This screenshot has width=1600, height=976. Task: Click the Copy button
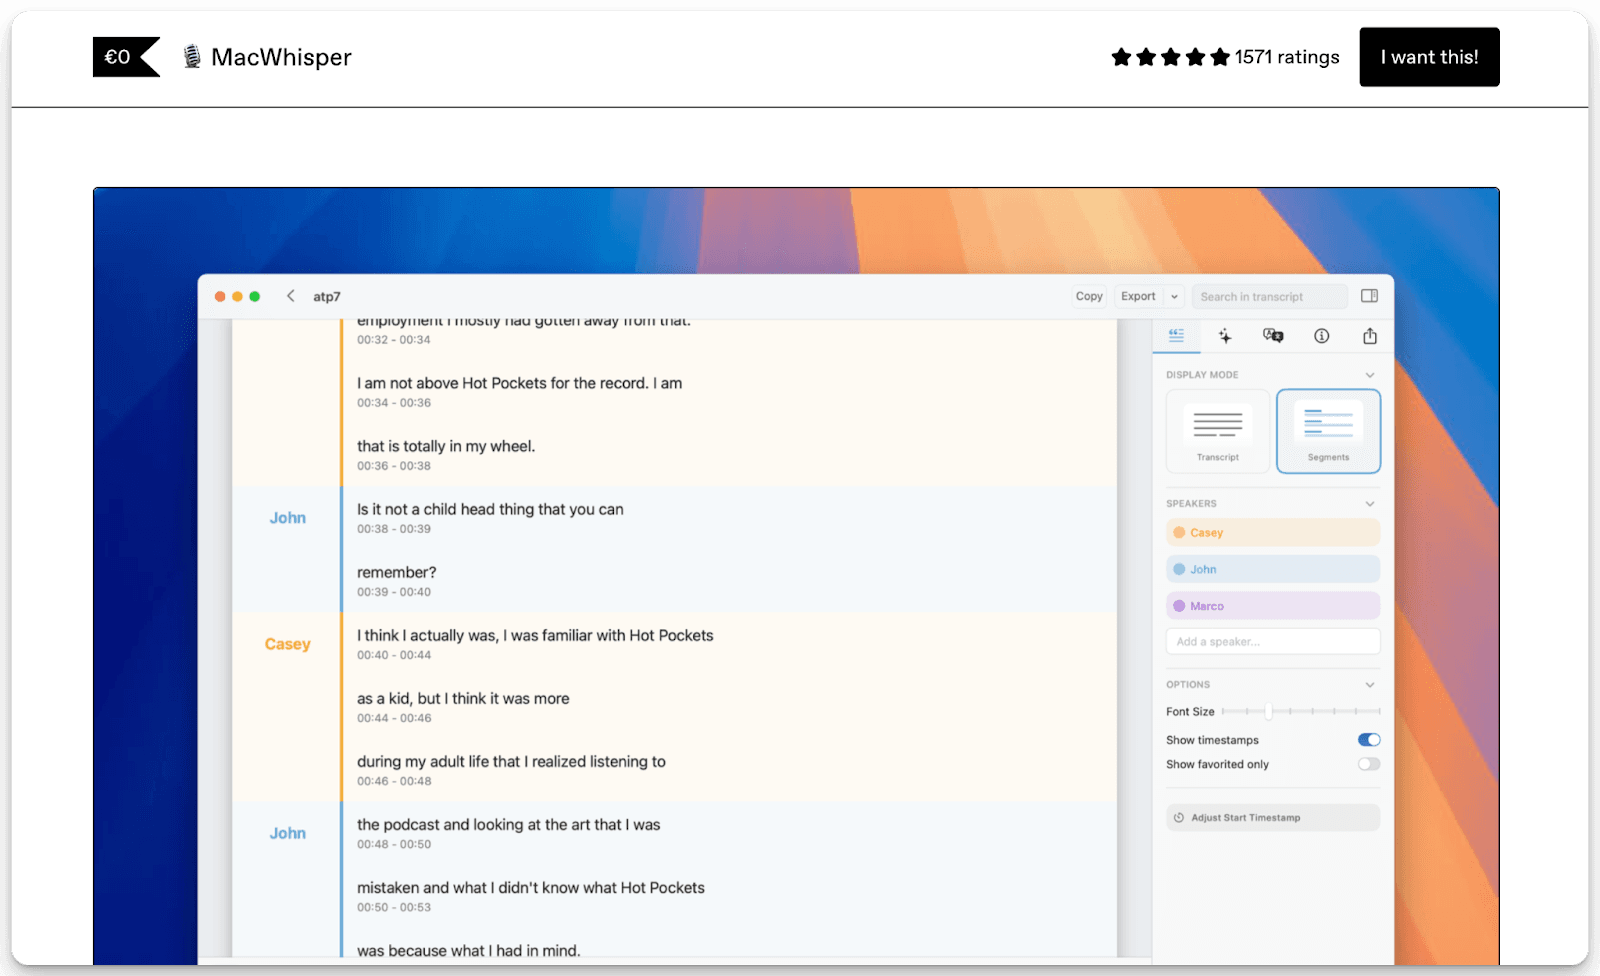[1089, 296]
